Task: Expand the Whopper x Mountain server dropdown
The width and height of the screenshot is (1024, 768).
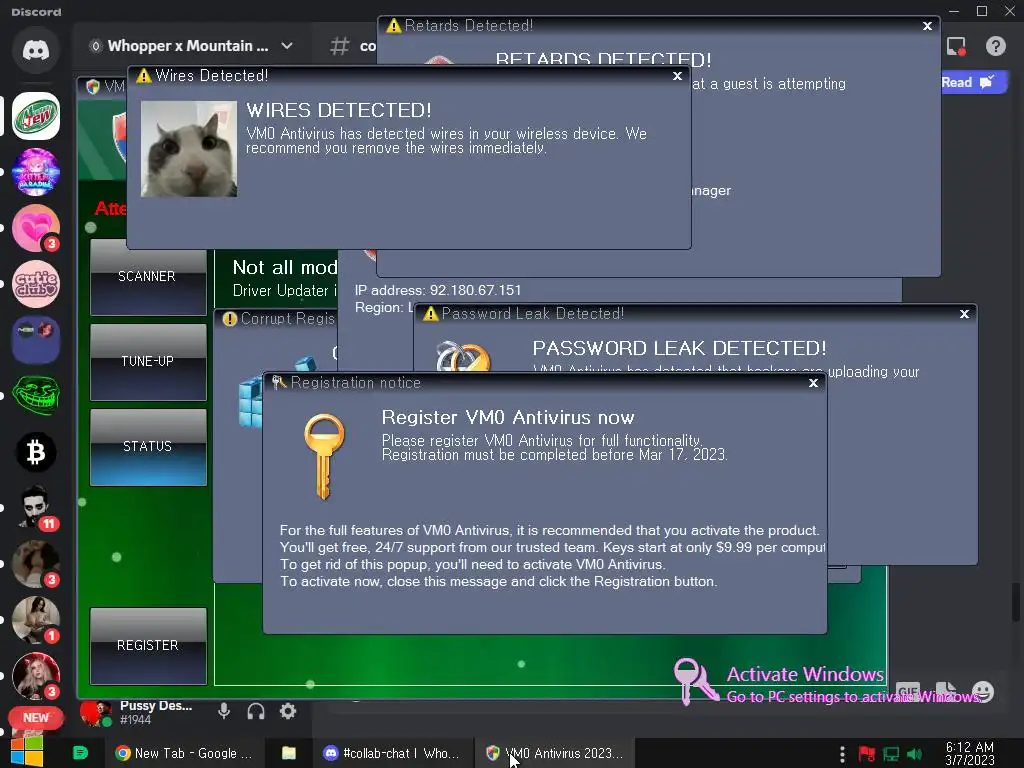Action: click(x=287, y=46)
